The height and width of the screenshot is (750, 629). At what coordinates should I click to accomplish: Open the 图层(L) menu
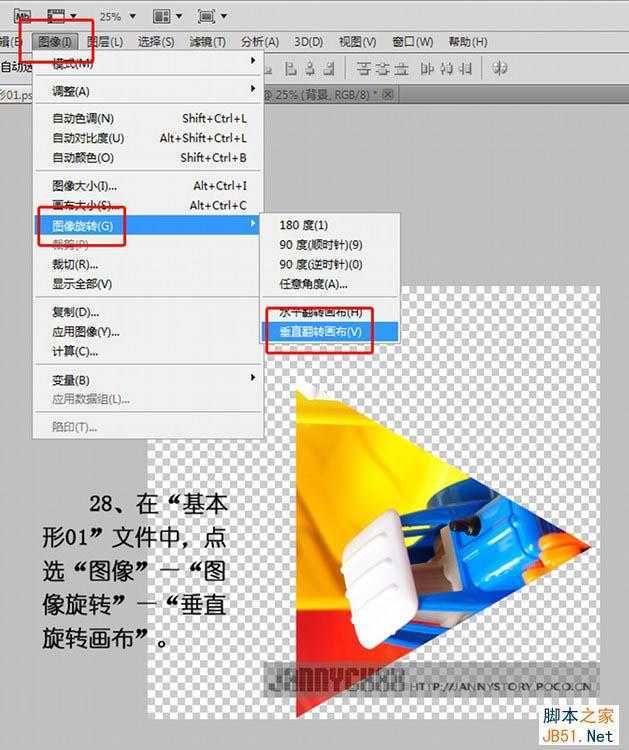[x=105, y=42]
